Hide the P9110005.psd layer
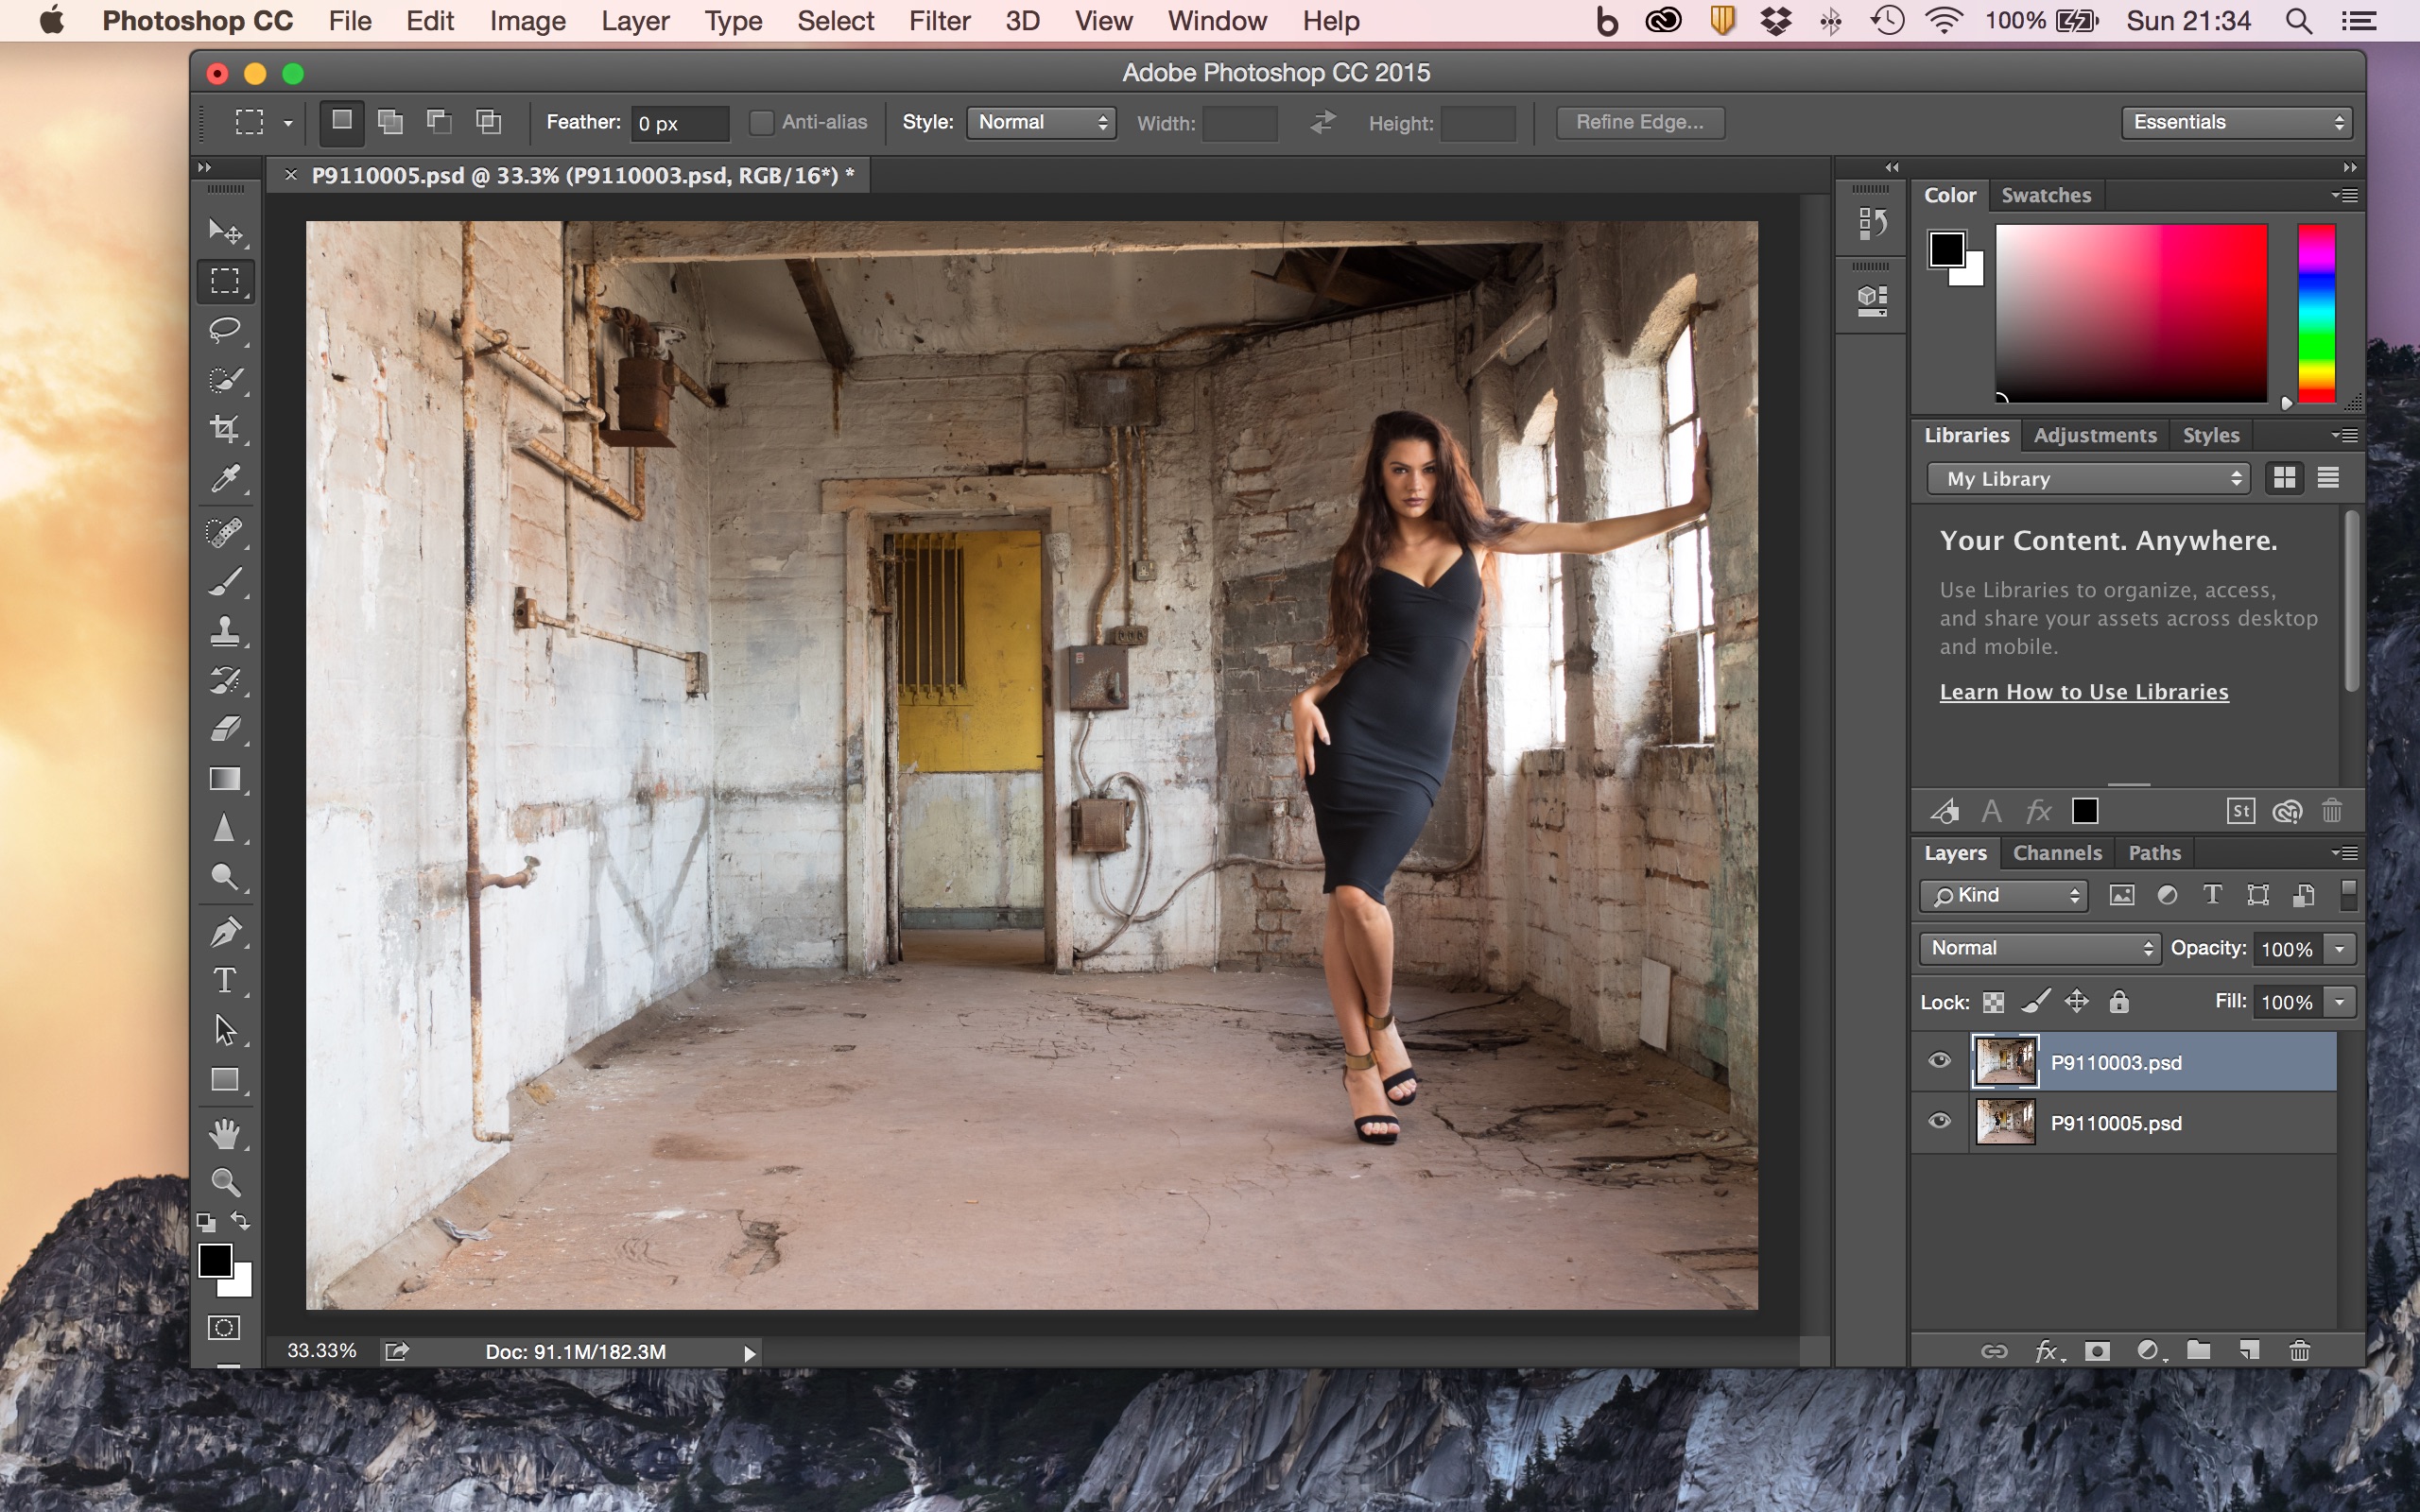 point(1939,1121)
